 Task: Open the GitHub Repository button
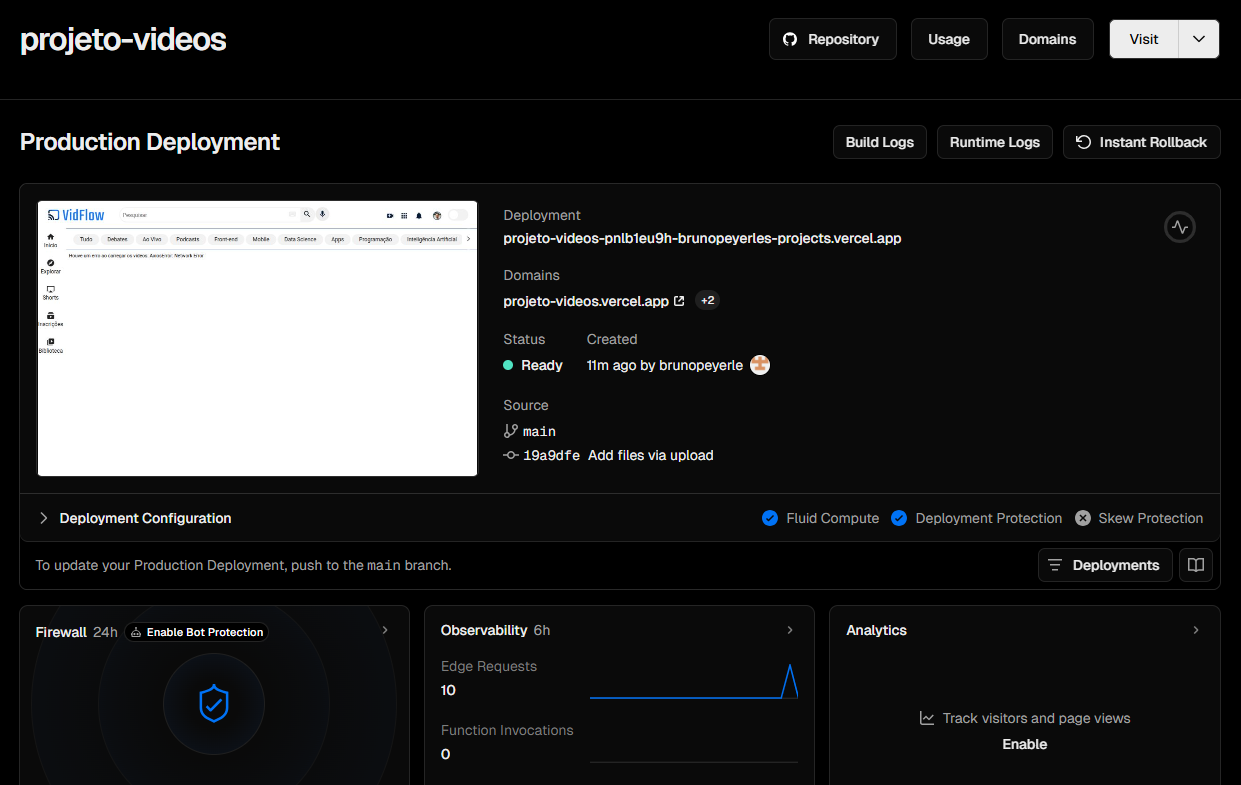833,39
